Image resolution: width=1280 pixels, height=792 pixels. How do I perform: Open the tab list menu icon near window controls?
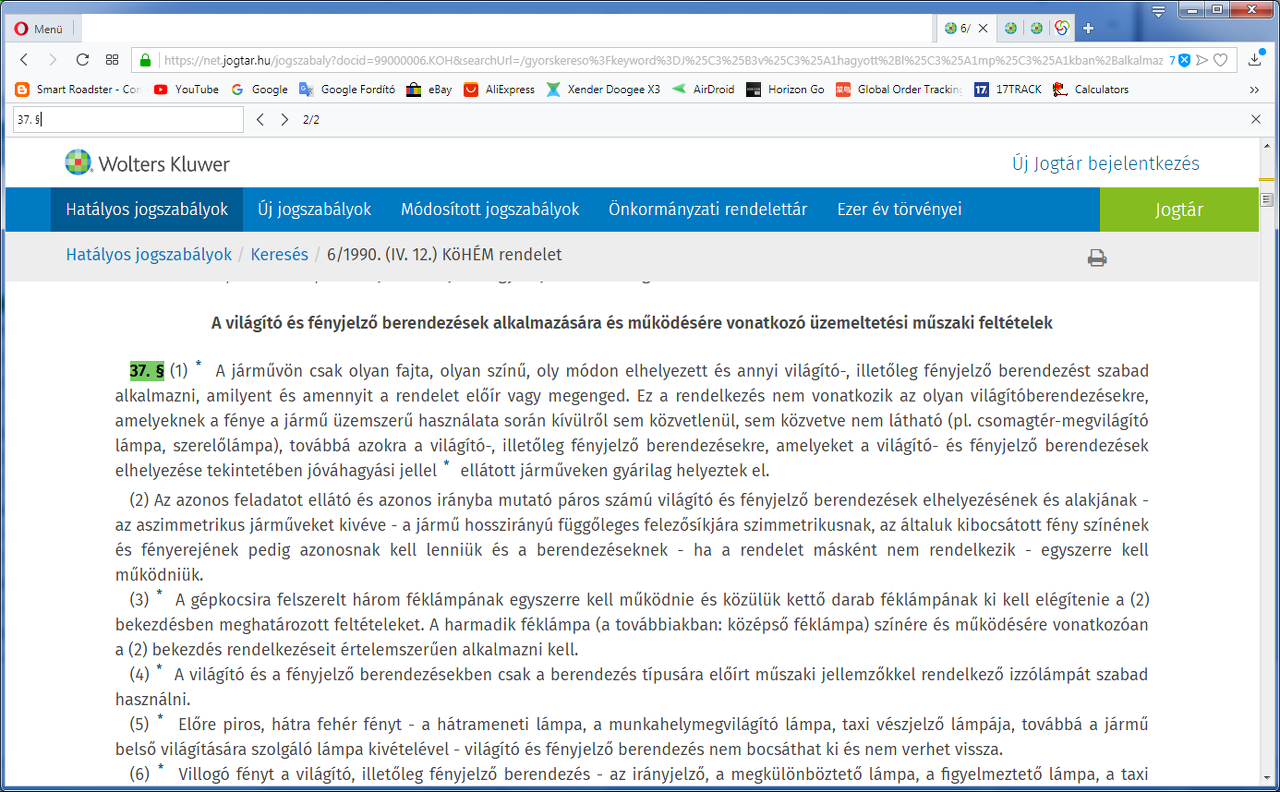[x=1158, y=12]
